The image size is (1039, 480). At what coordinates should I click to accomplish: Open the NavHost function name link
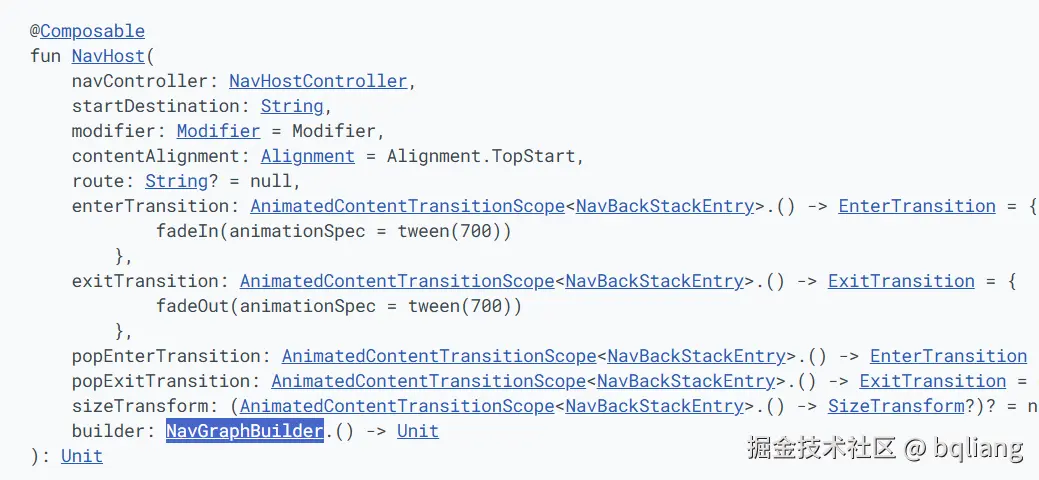click(108, 56)
